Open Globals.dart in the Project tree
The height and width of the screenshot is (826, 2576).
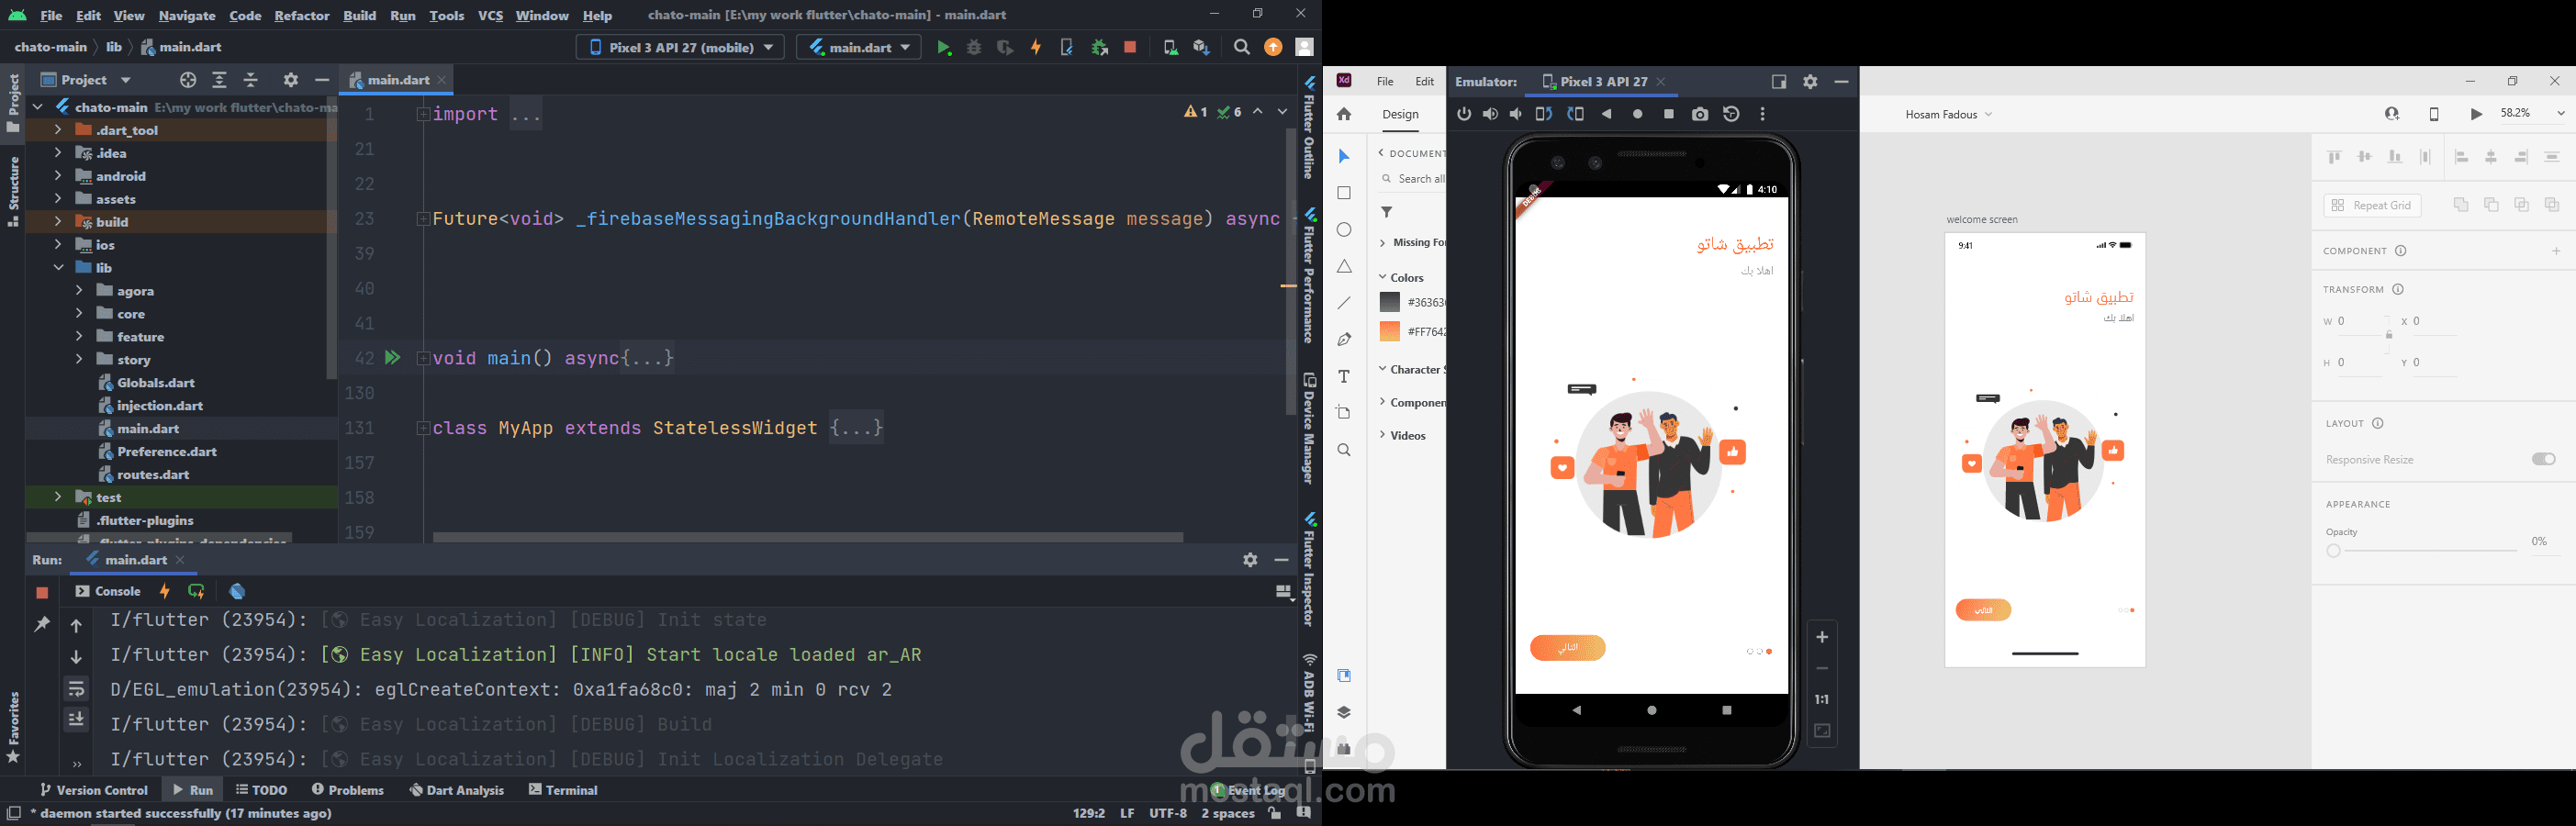[x=156, y=383]
